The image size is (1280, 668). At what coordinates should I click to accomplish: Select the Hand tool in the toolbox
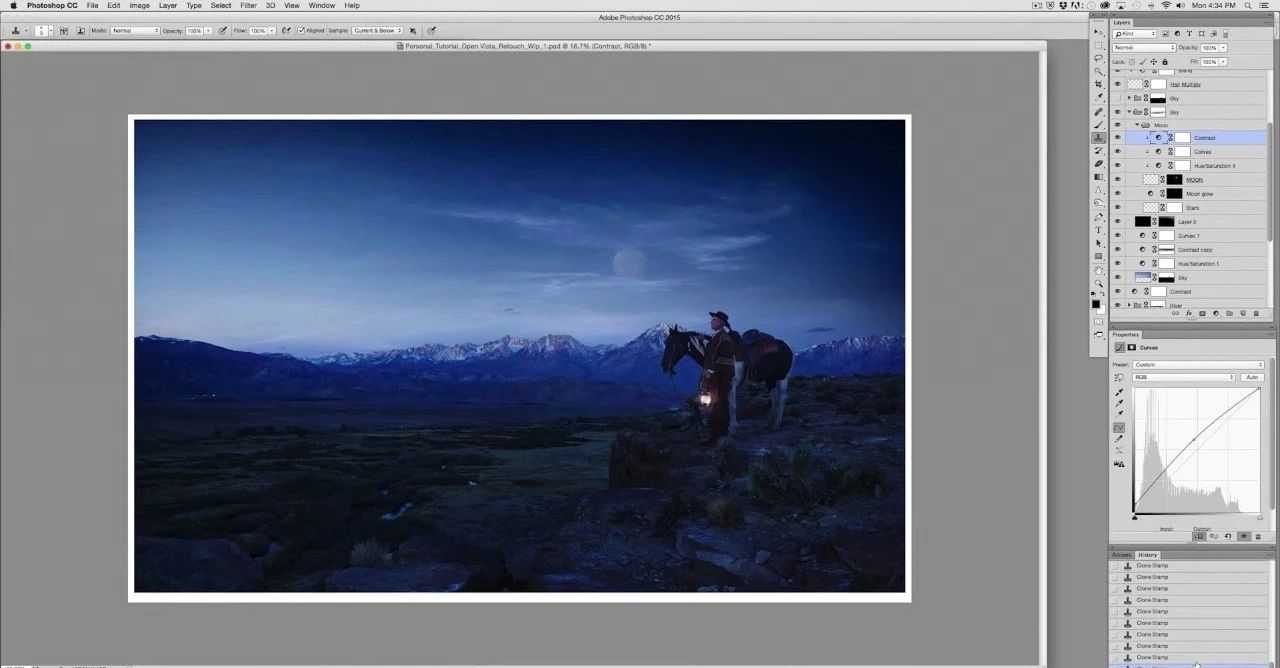[1099, 270]
